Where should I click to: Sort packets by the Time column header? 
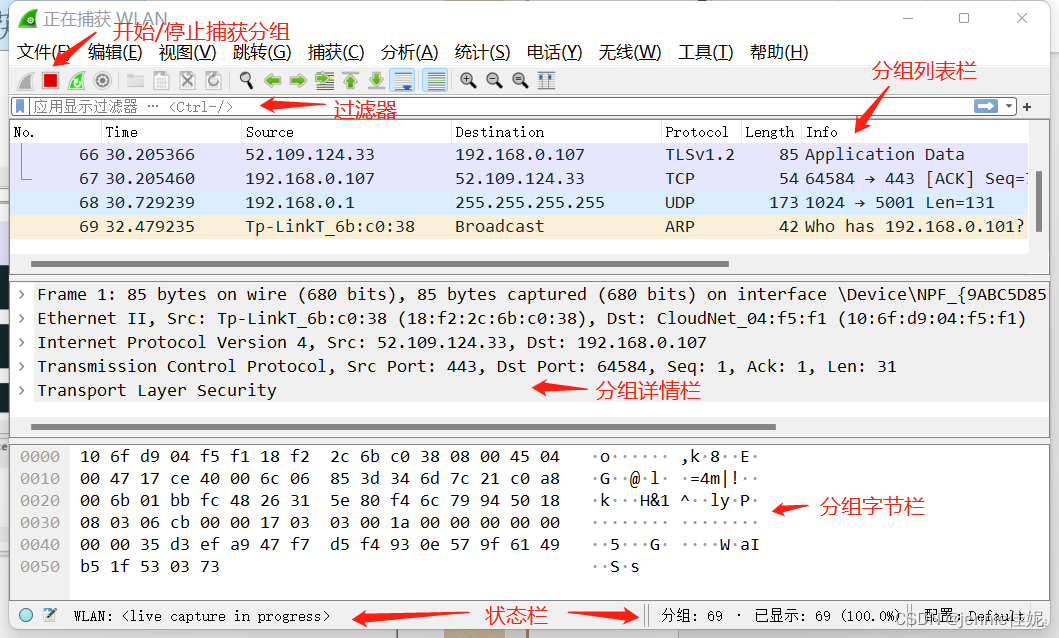pos(171,132)
